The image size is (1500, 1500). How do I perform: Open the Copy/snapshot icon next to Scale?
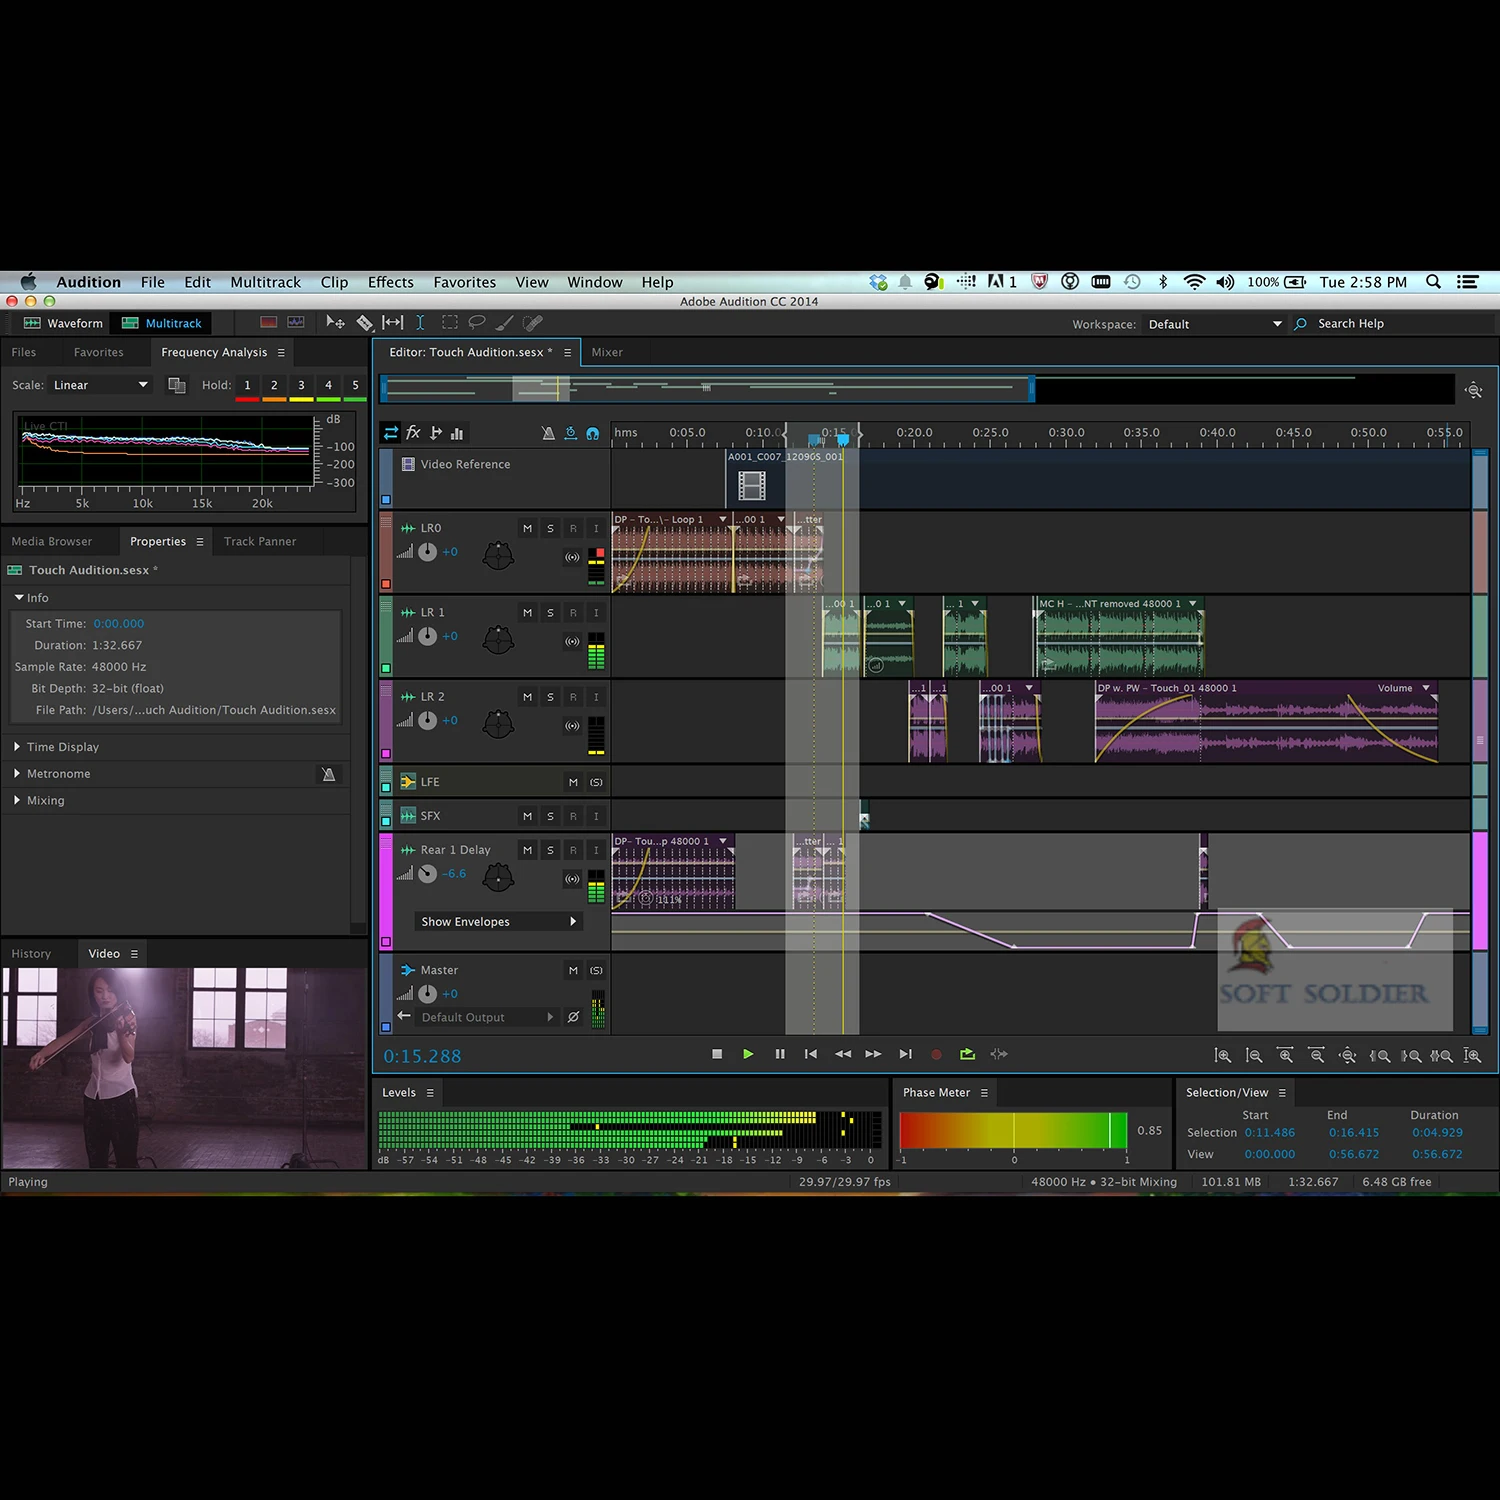pyautogui.click(x=177, y=385)
